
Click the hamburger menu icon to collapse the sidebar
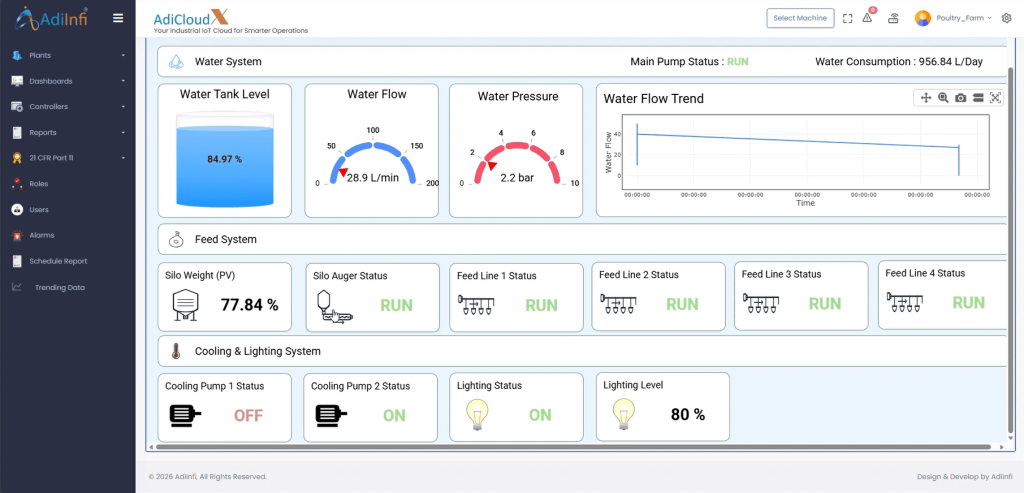pyautogui.click(x=118, y=18)
